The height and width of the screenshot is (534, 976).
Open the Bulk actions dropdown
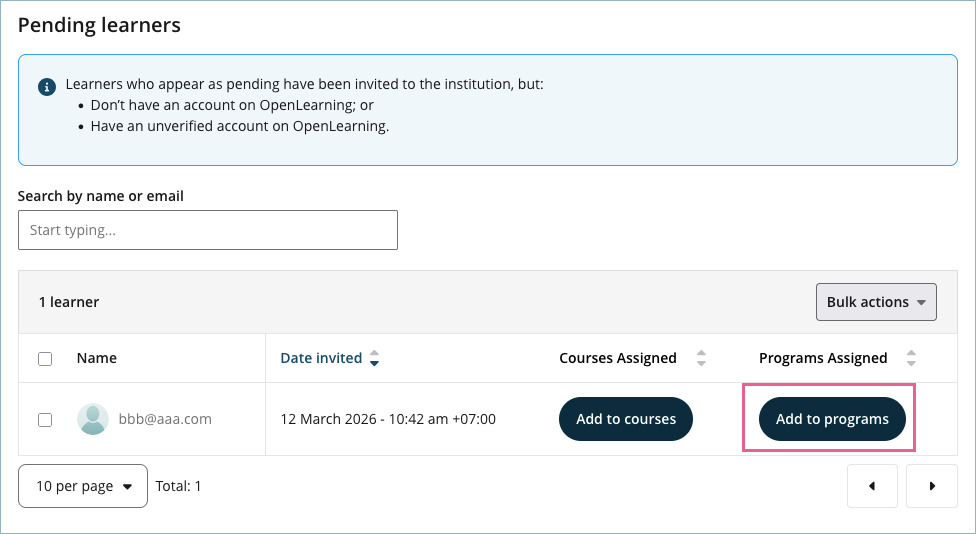876,302
